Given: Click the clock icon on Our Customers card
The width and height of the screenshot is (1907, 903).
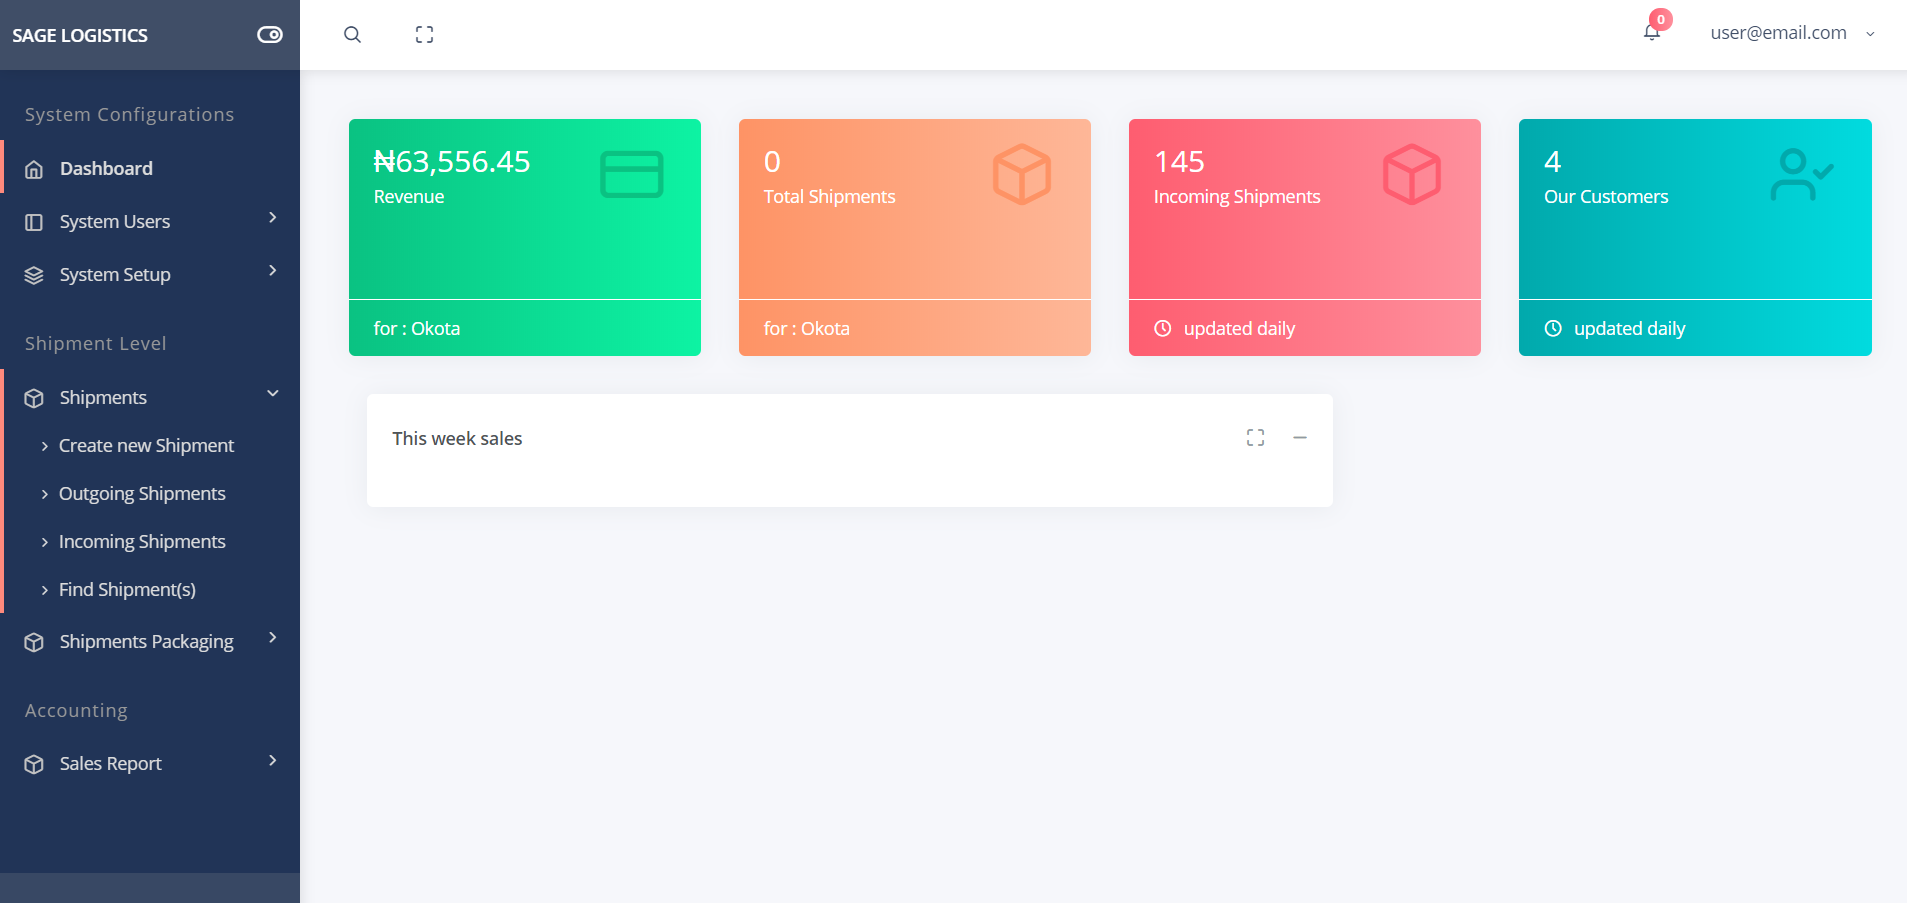Looking at the screenshot, I should [x=1552, y=328].
